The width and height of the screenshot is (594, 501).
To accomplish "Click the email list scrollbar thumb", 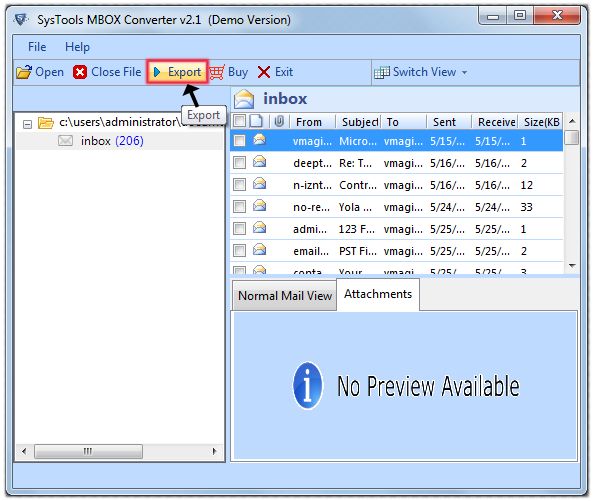I will (x=572, y=137).
